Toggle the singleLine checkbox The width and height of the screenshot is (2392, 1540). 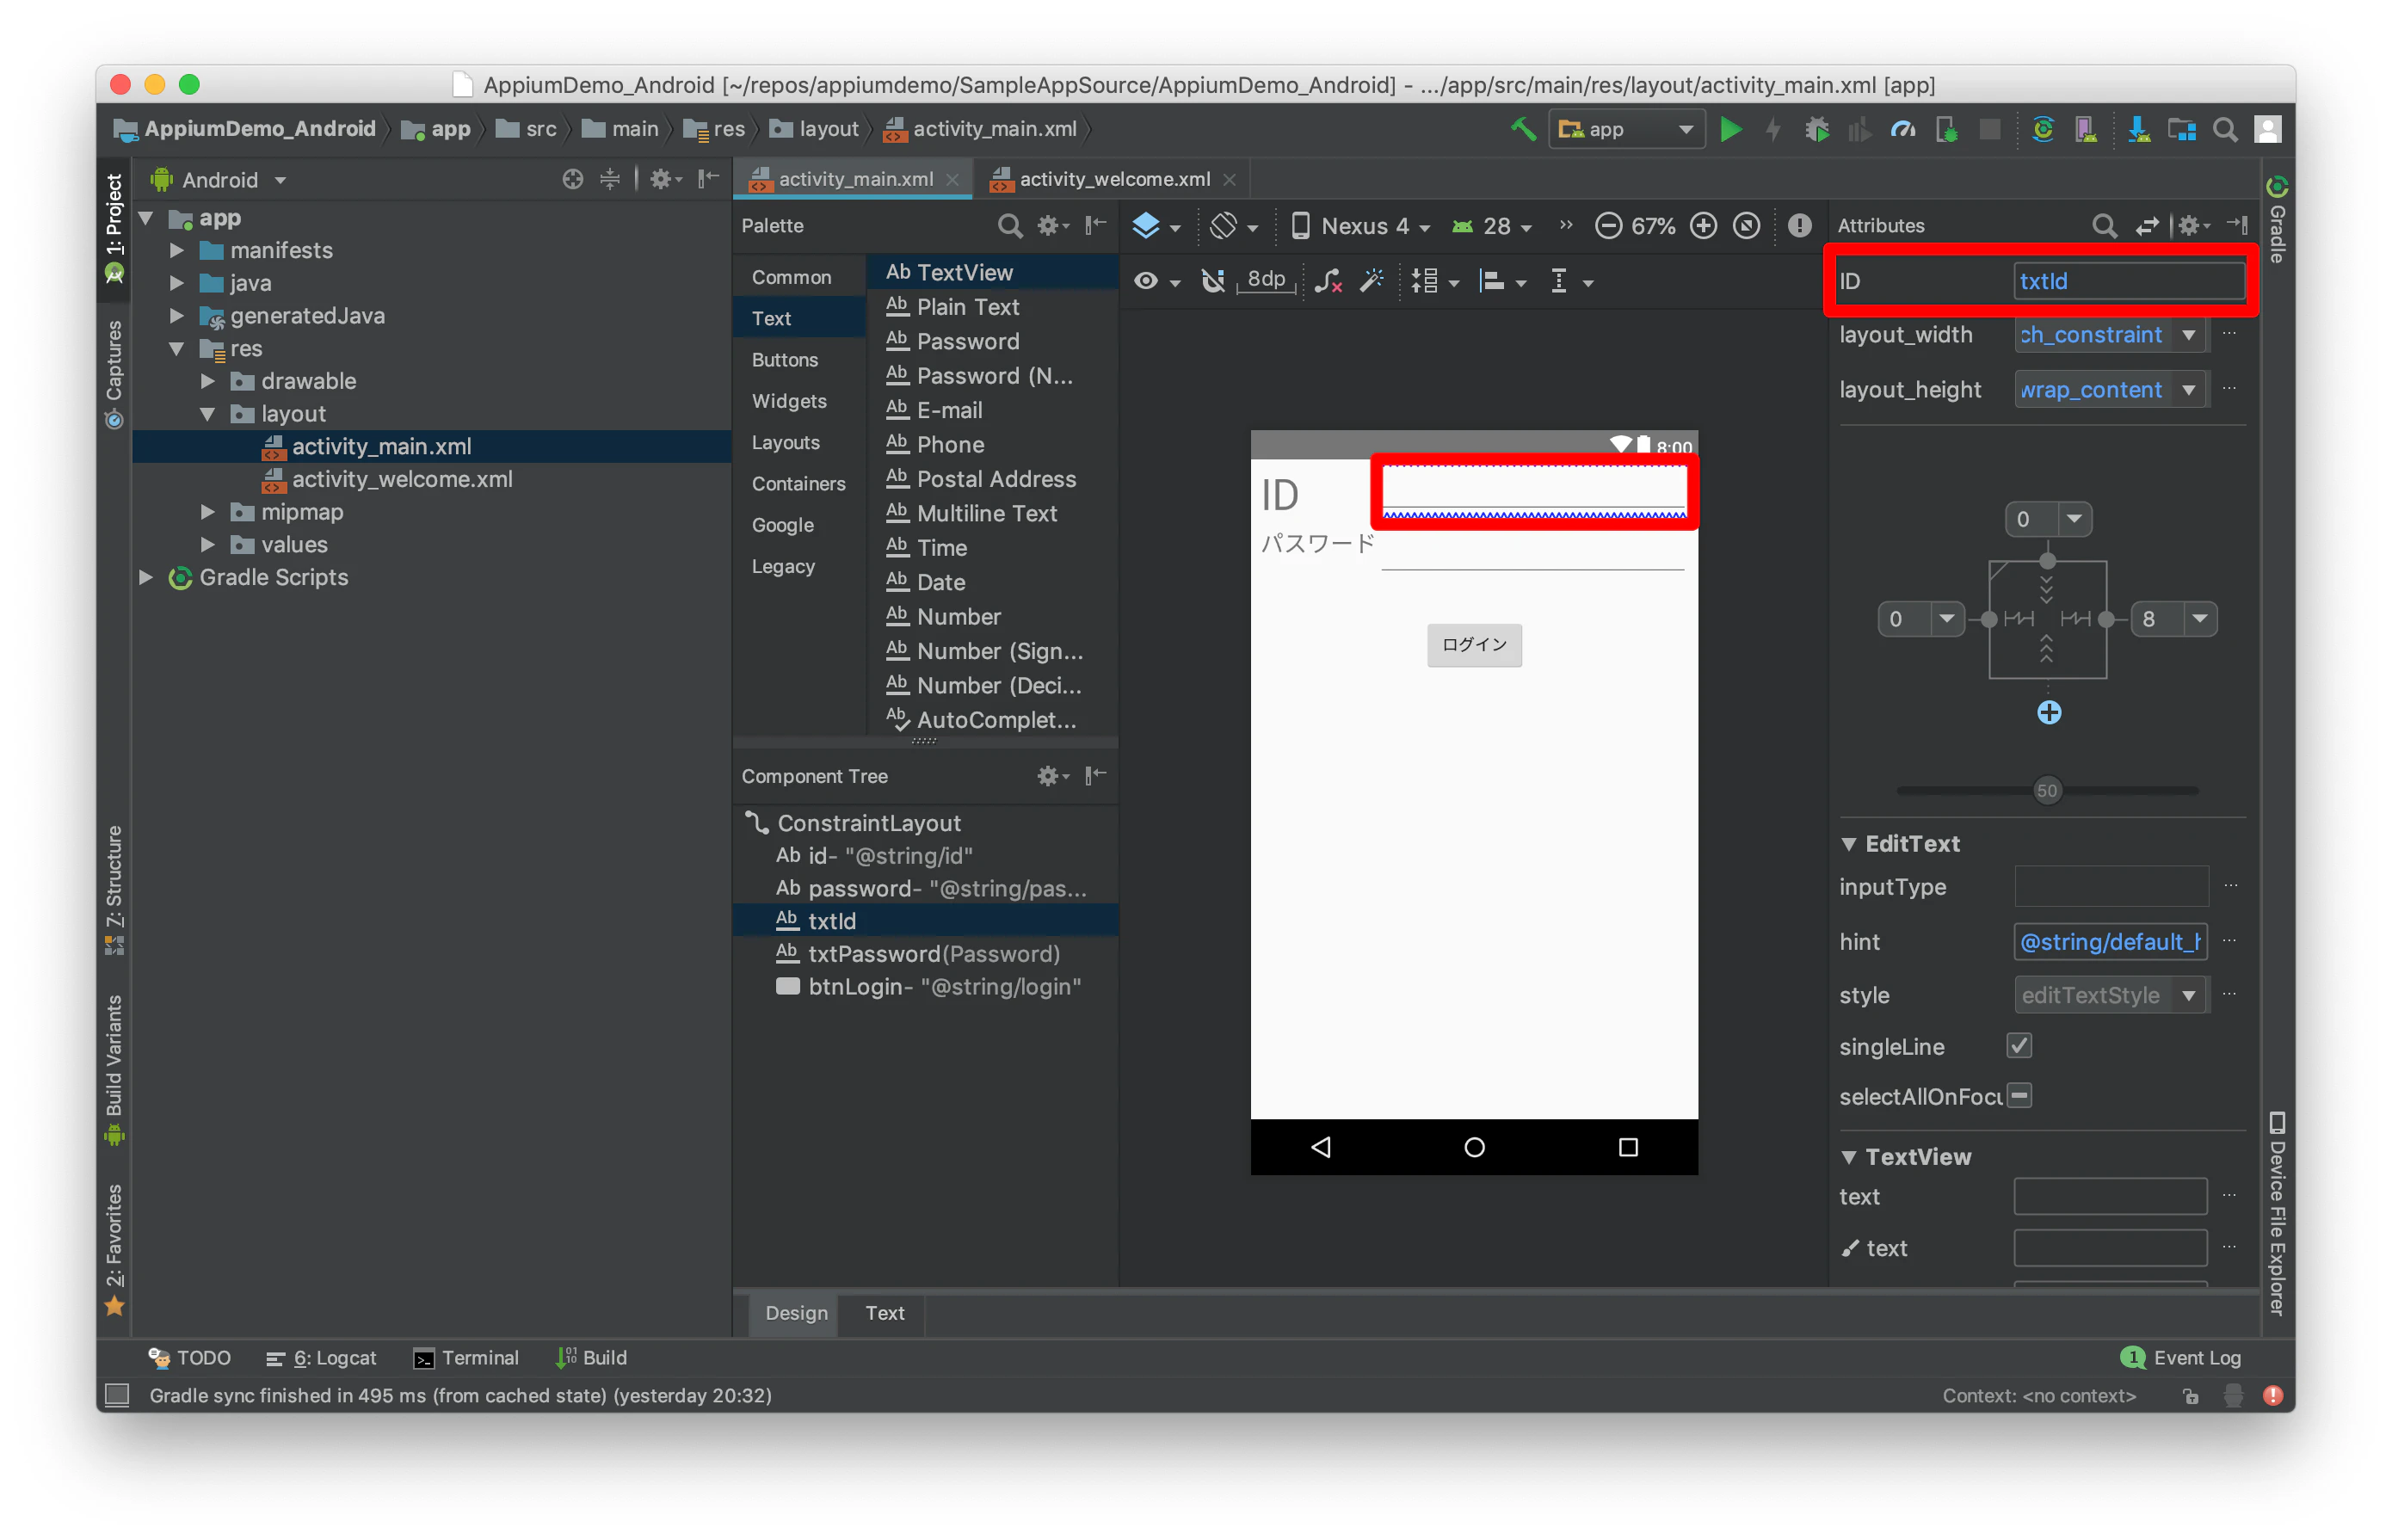tap(2019, 1046)
